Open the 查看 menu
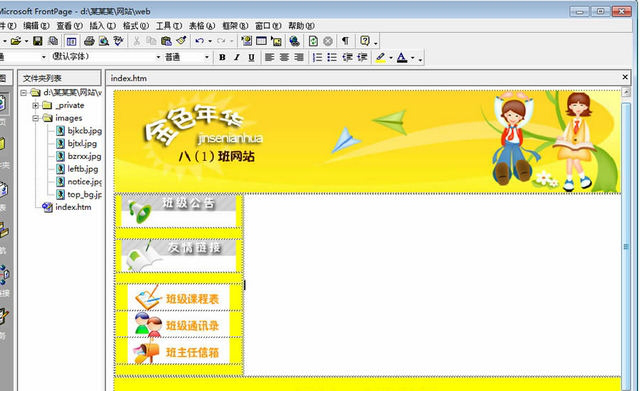 click(69, 26)
